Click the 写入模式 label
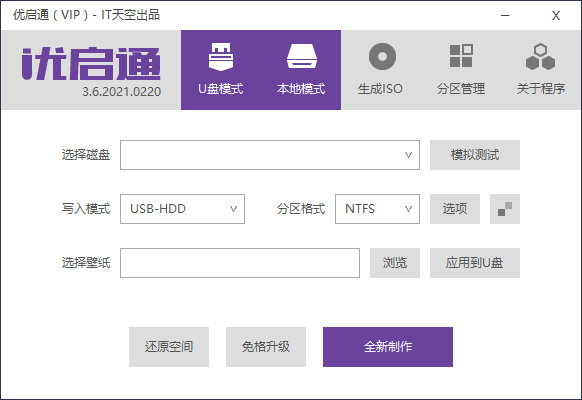 coord(86,209)
